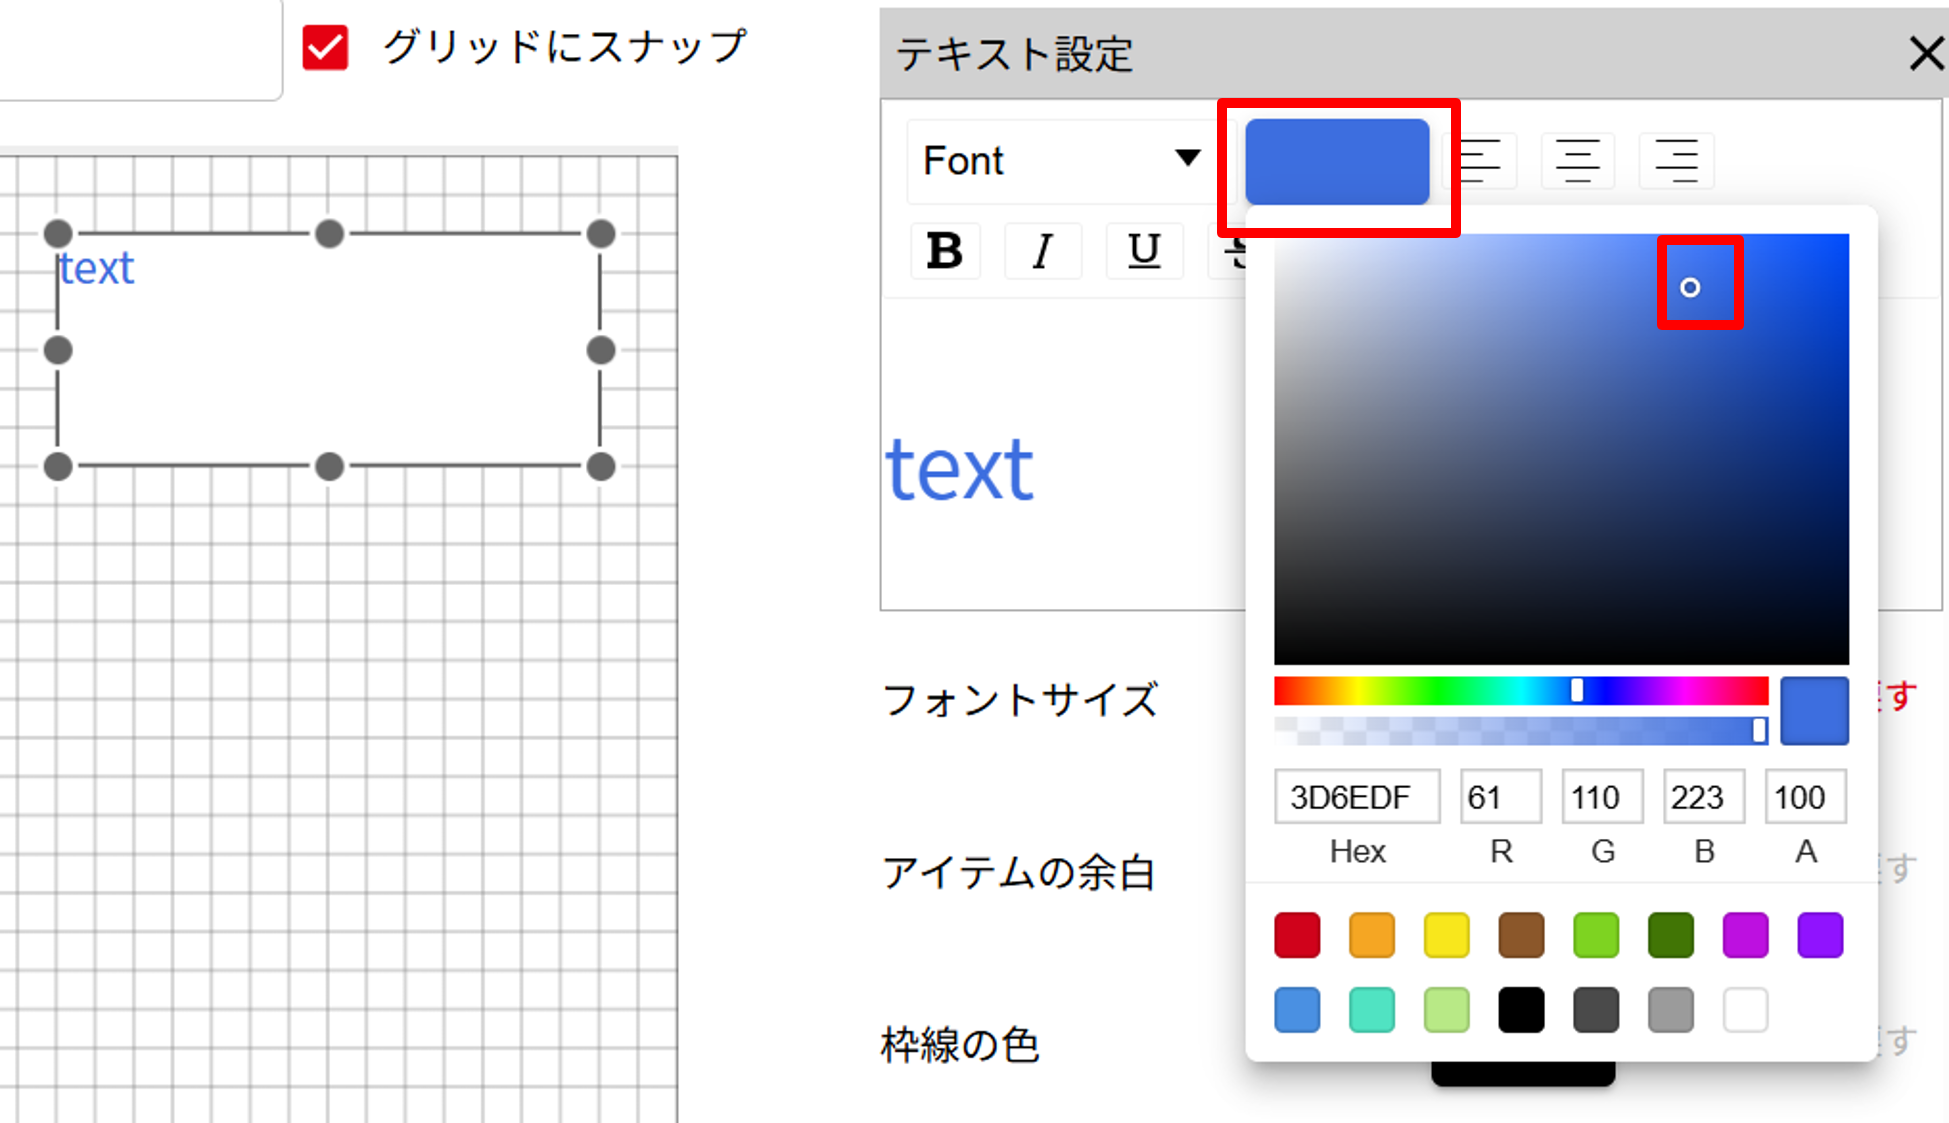Click the R value field

[x=1500, y=797]
